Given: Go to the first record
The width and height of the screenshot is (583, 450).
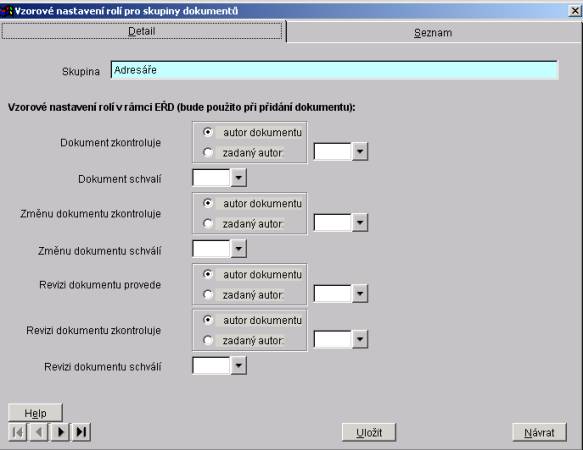Looking at the screenshot, I should pos(17,432).
